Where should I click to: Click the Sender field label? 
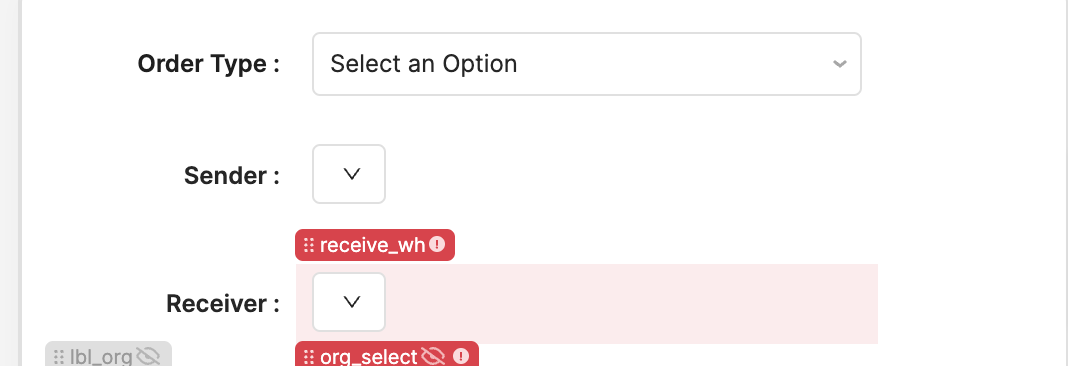coord(232,176)
